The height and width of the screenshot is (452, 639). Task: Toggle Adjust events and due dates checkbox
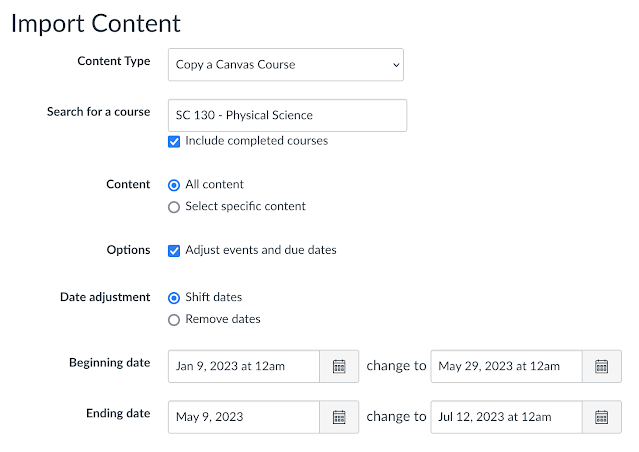[x=175, y=250]
